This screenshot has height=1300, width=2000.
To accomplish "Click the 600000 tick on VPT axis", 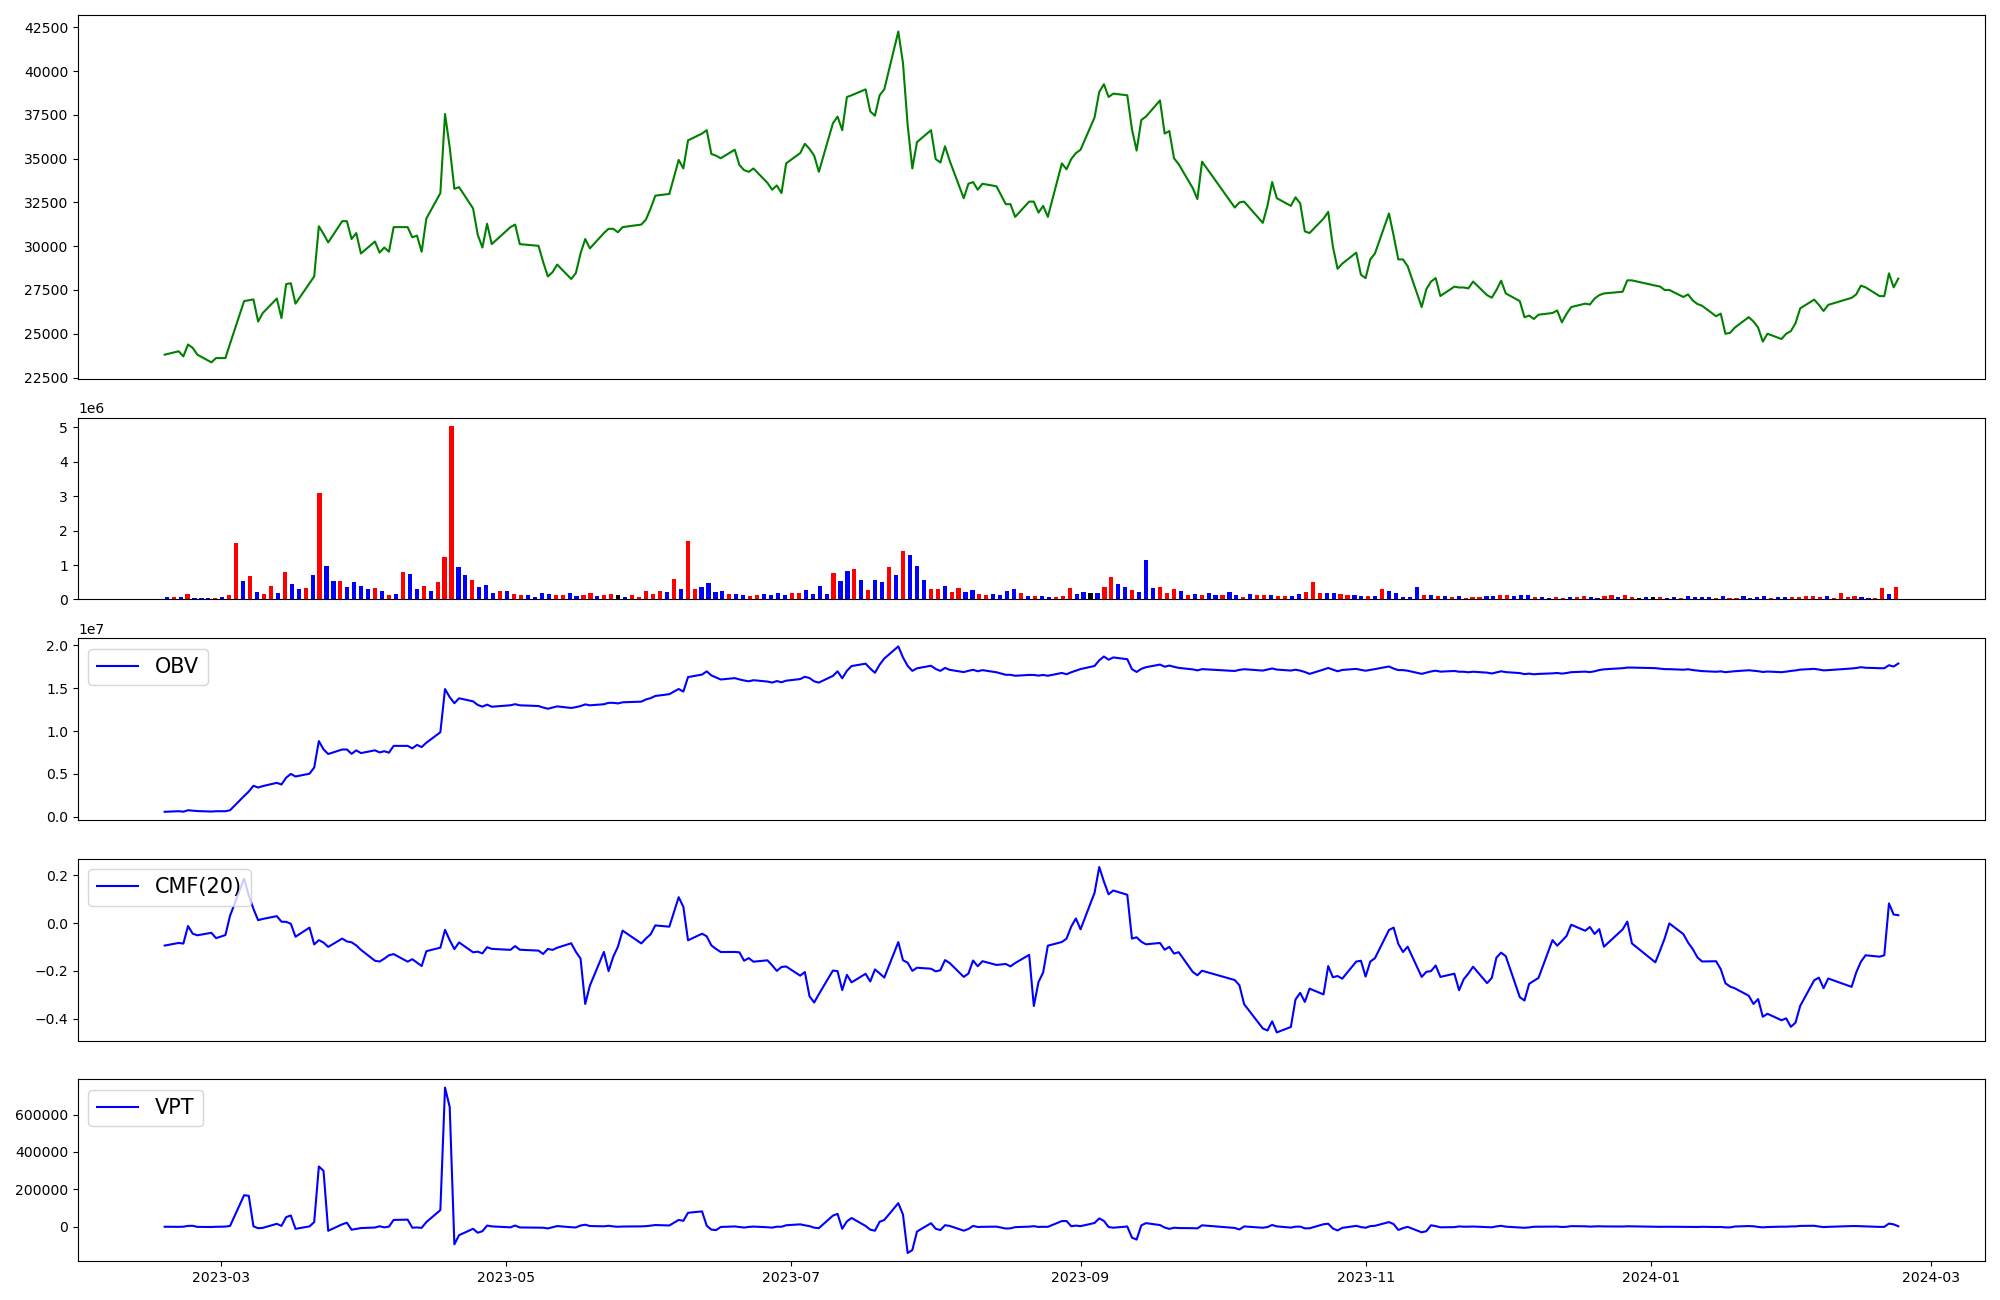I will tap(42, 1115).
